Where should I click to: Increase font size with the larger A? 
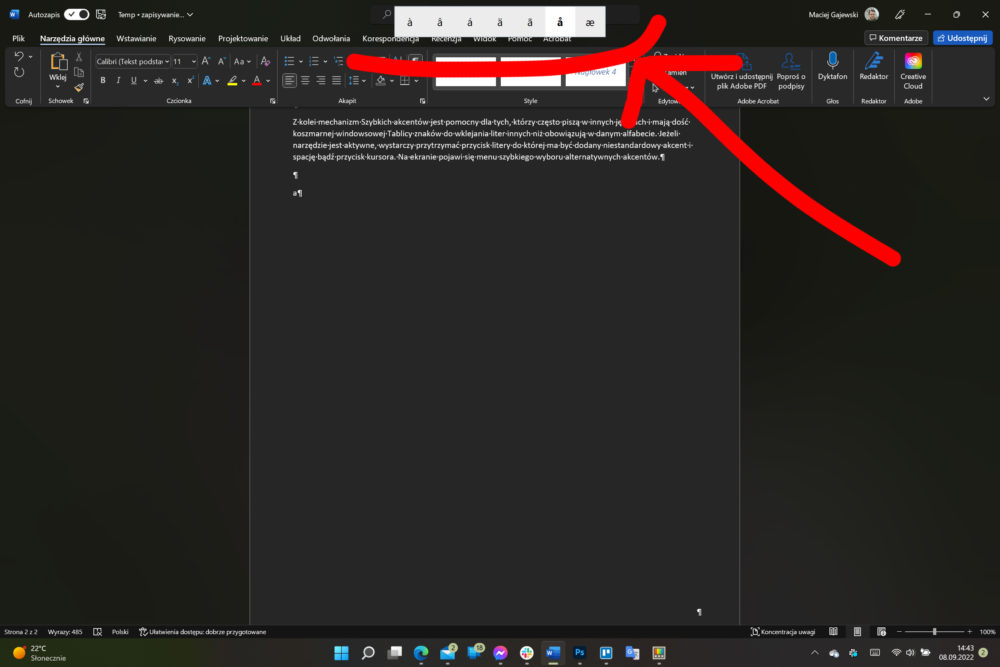205,61
